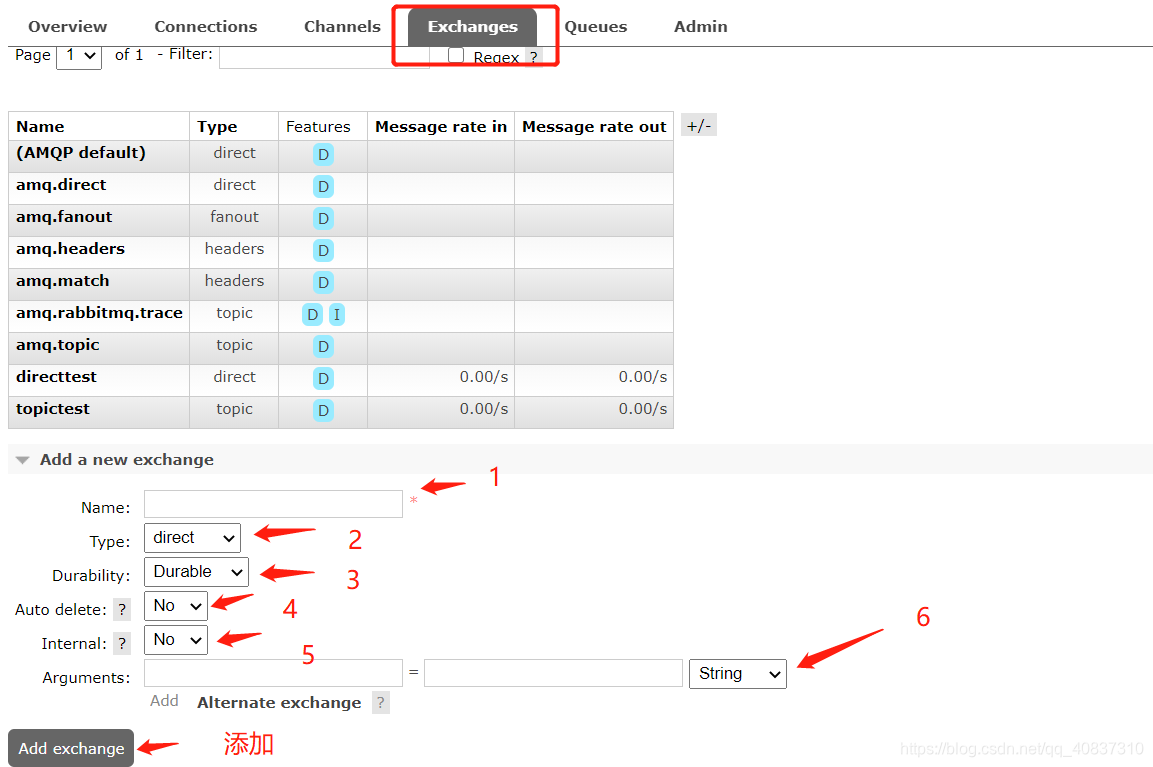The image size is (1153, 767).
Task: Open the Page number dropdown
Action: pos(79,55)
